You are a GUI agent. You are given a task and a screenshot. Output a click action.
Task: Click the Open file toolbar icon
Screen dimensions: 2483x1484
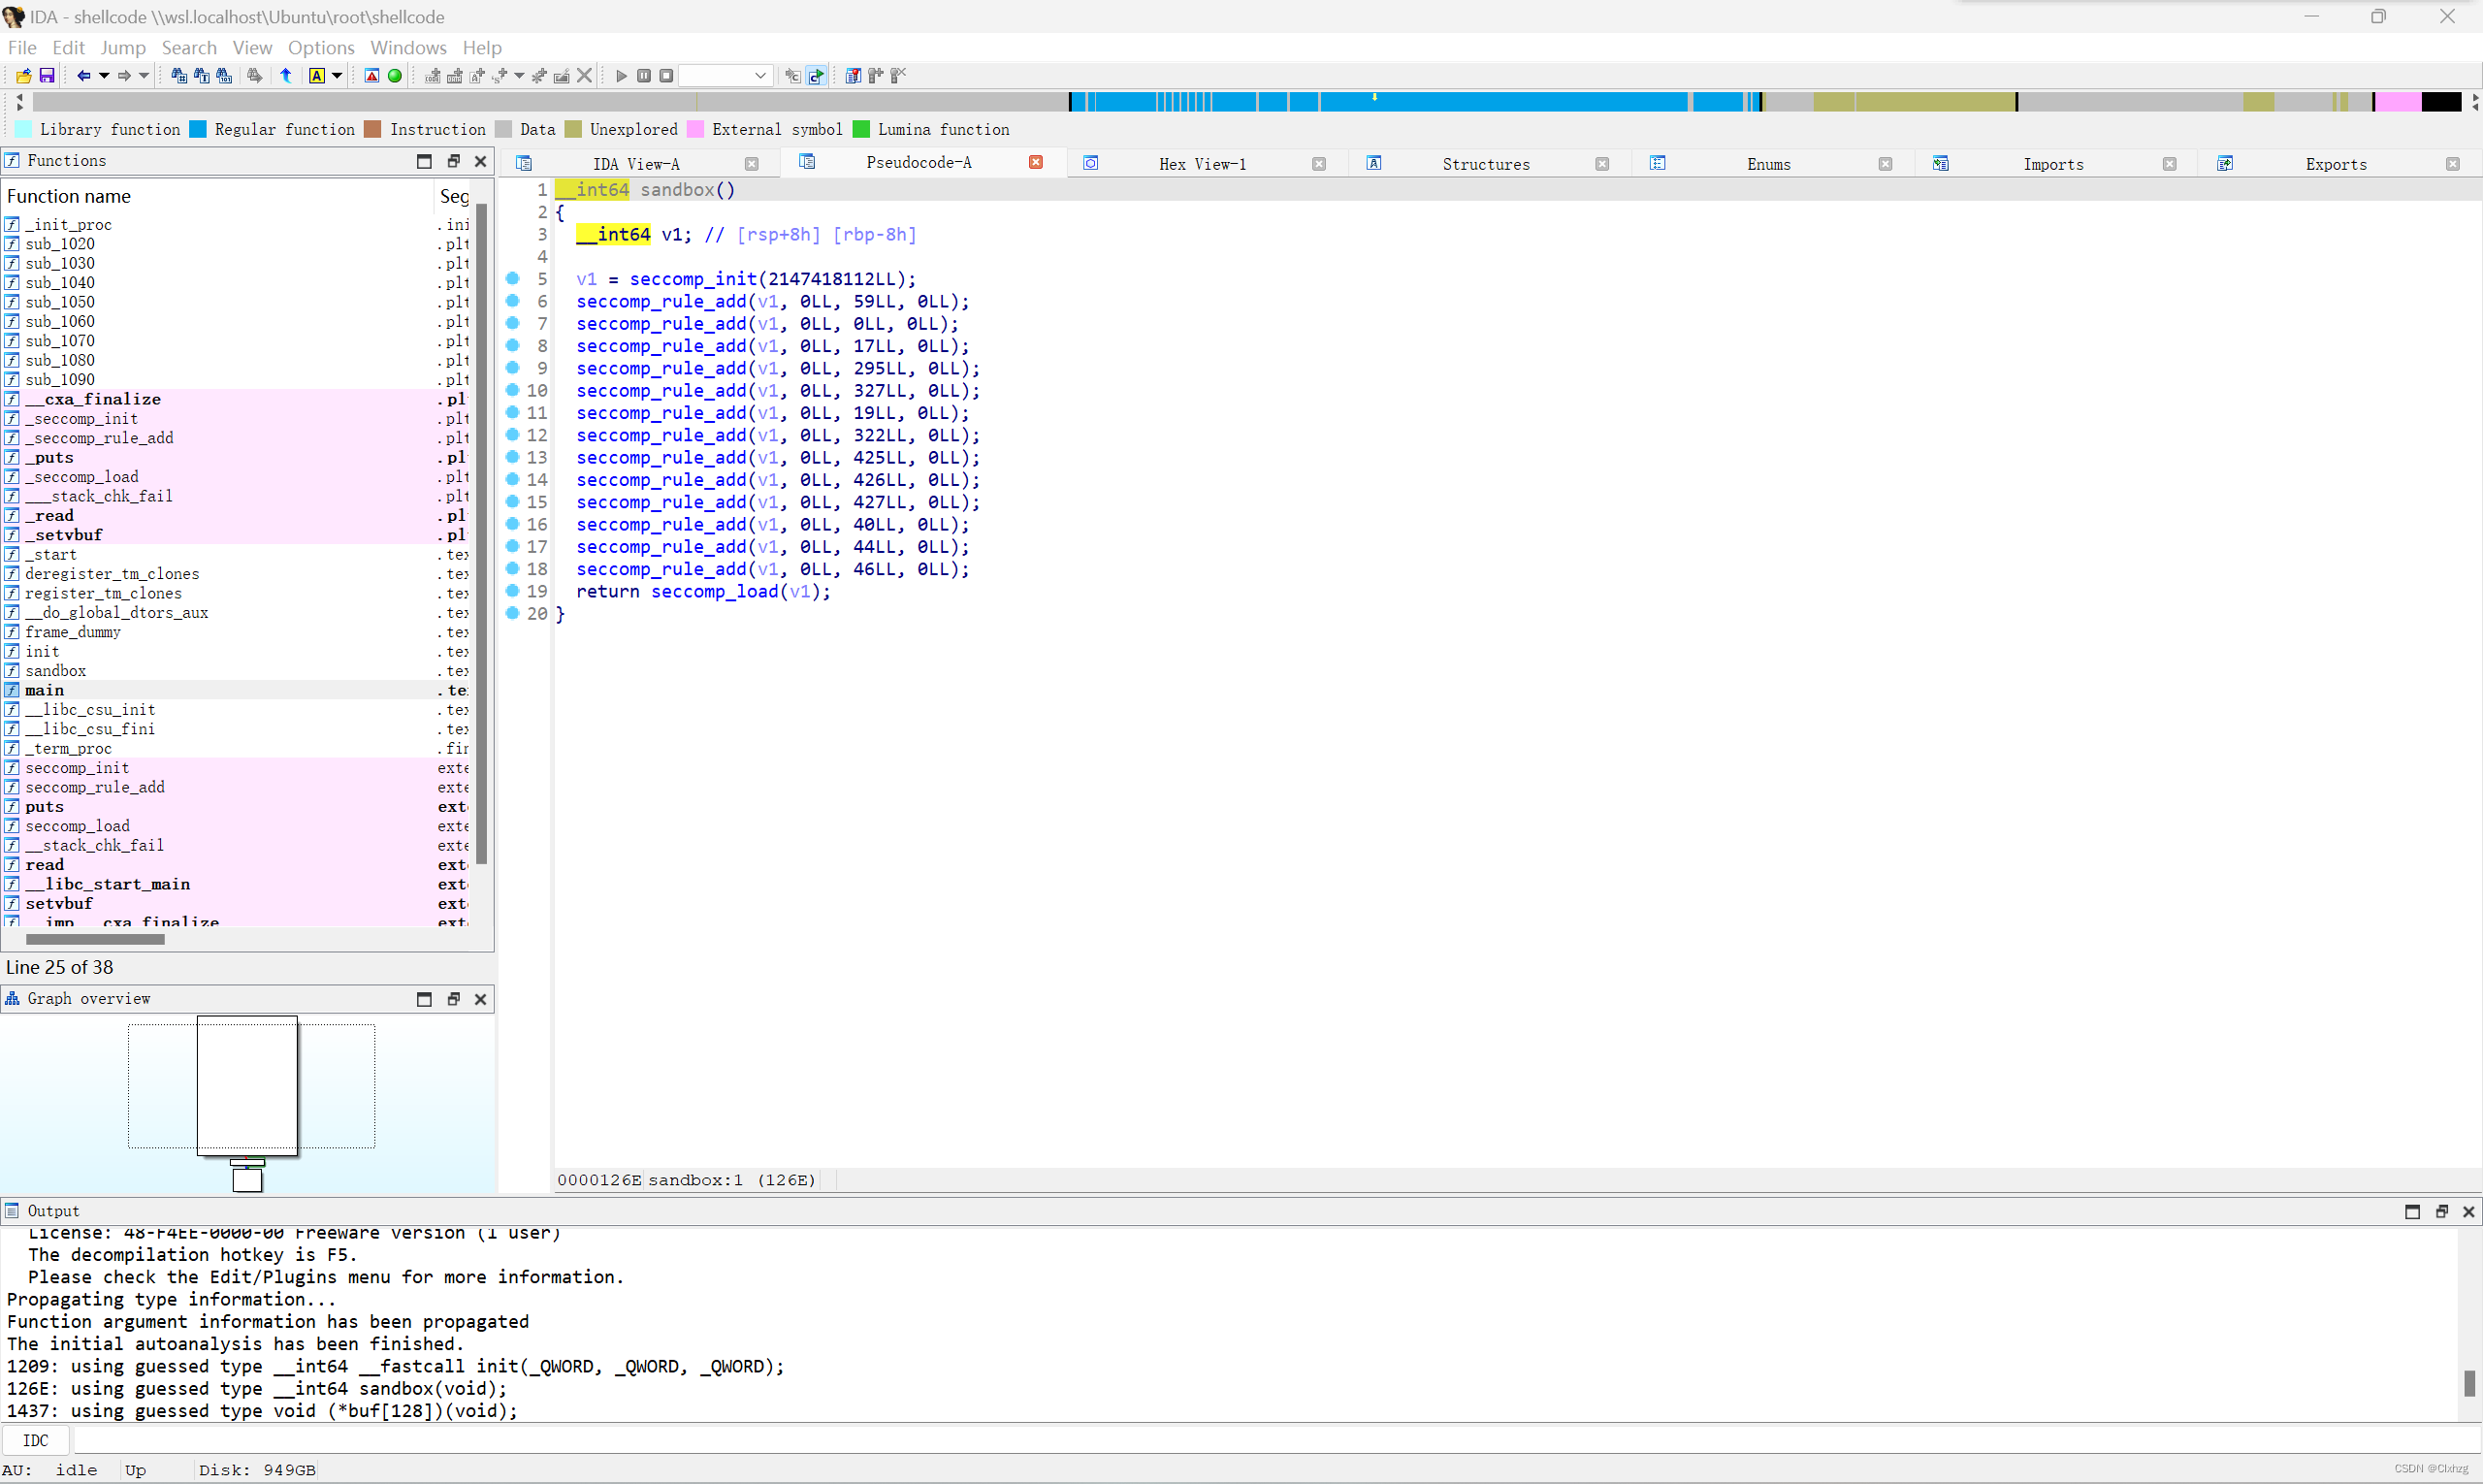24,76
